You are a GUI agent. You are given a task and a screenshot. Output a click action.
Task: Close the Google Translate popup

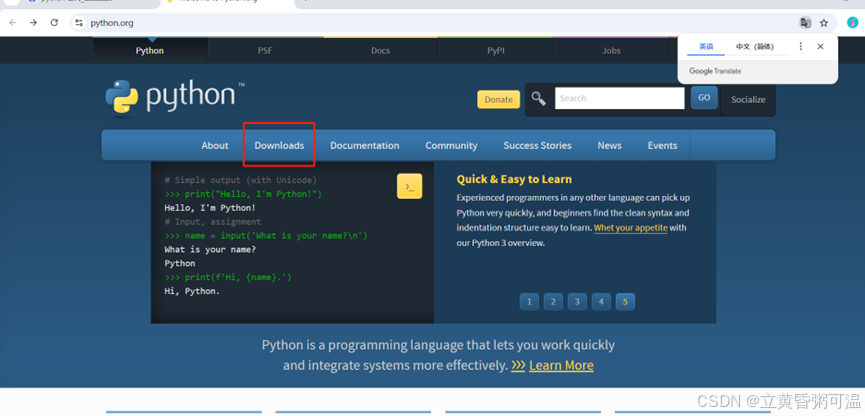coord(820,46)
